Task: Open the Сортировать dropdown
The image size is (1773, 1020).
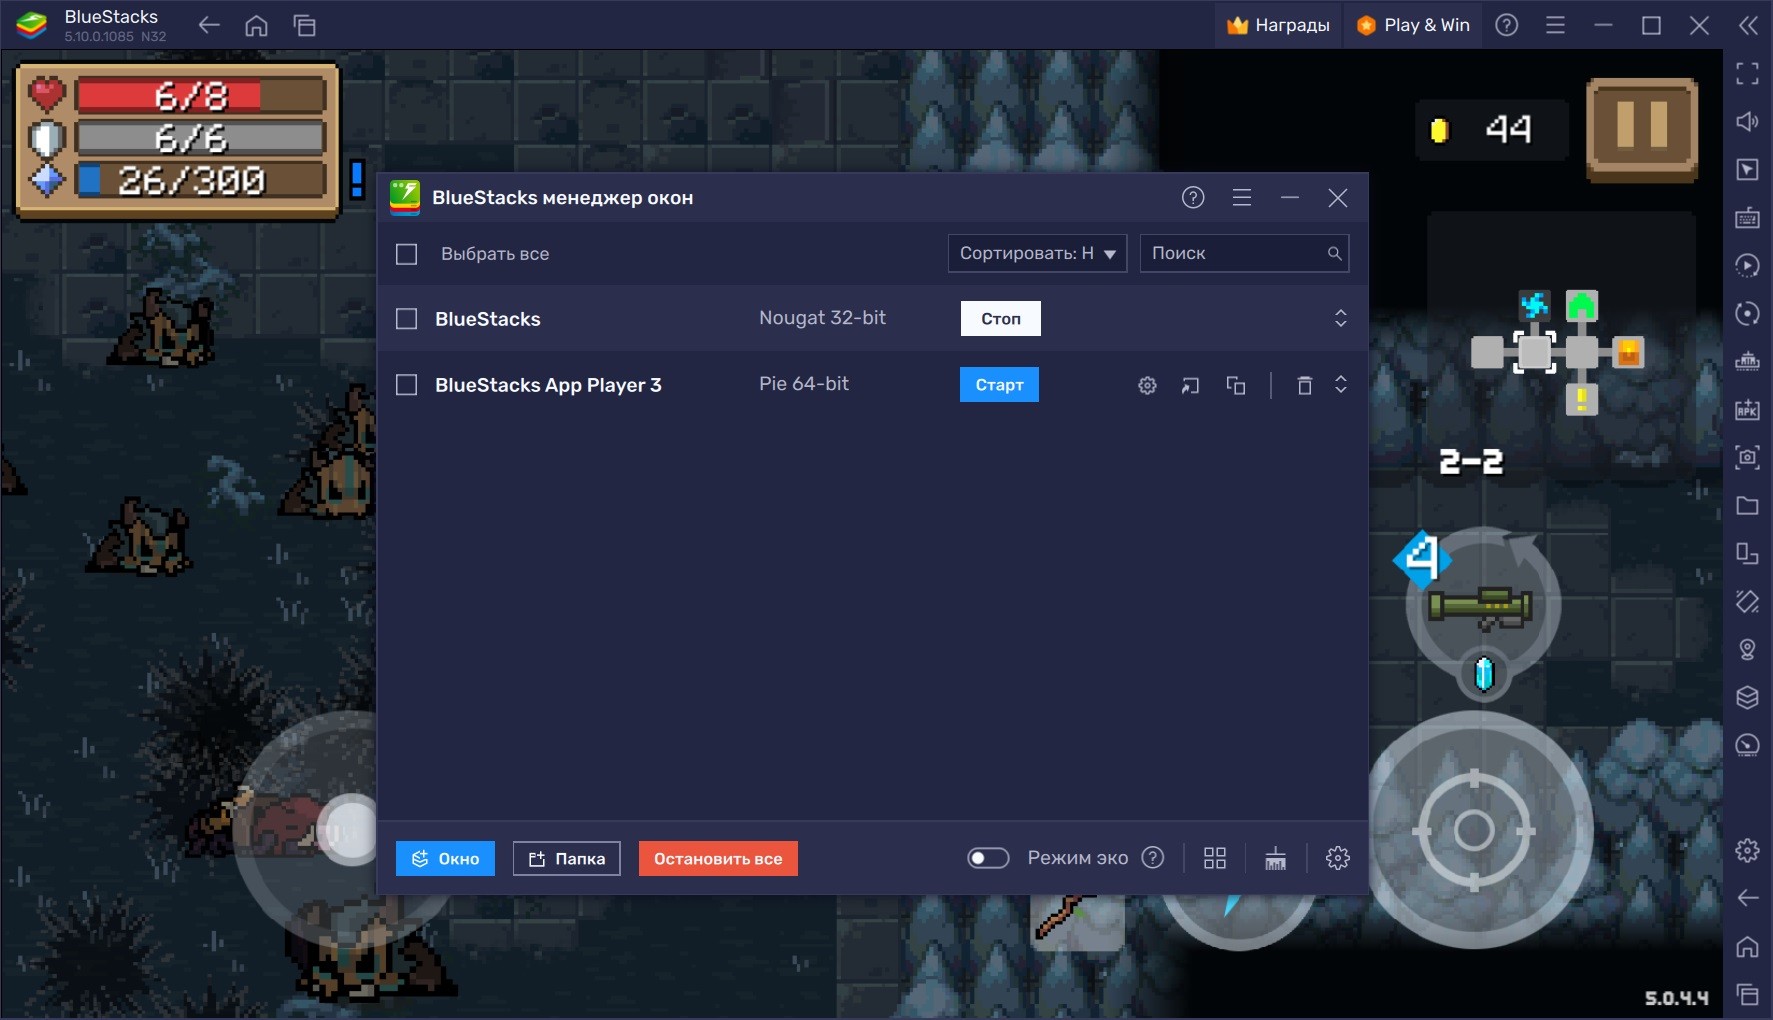Action: pos(1037,253)
